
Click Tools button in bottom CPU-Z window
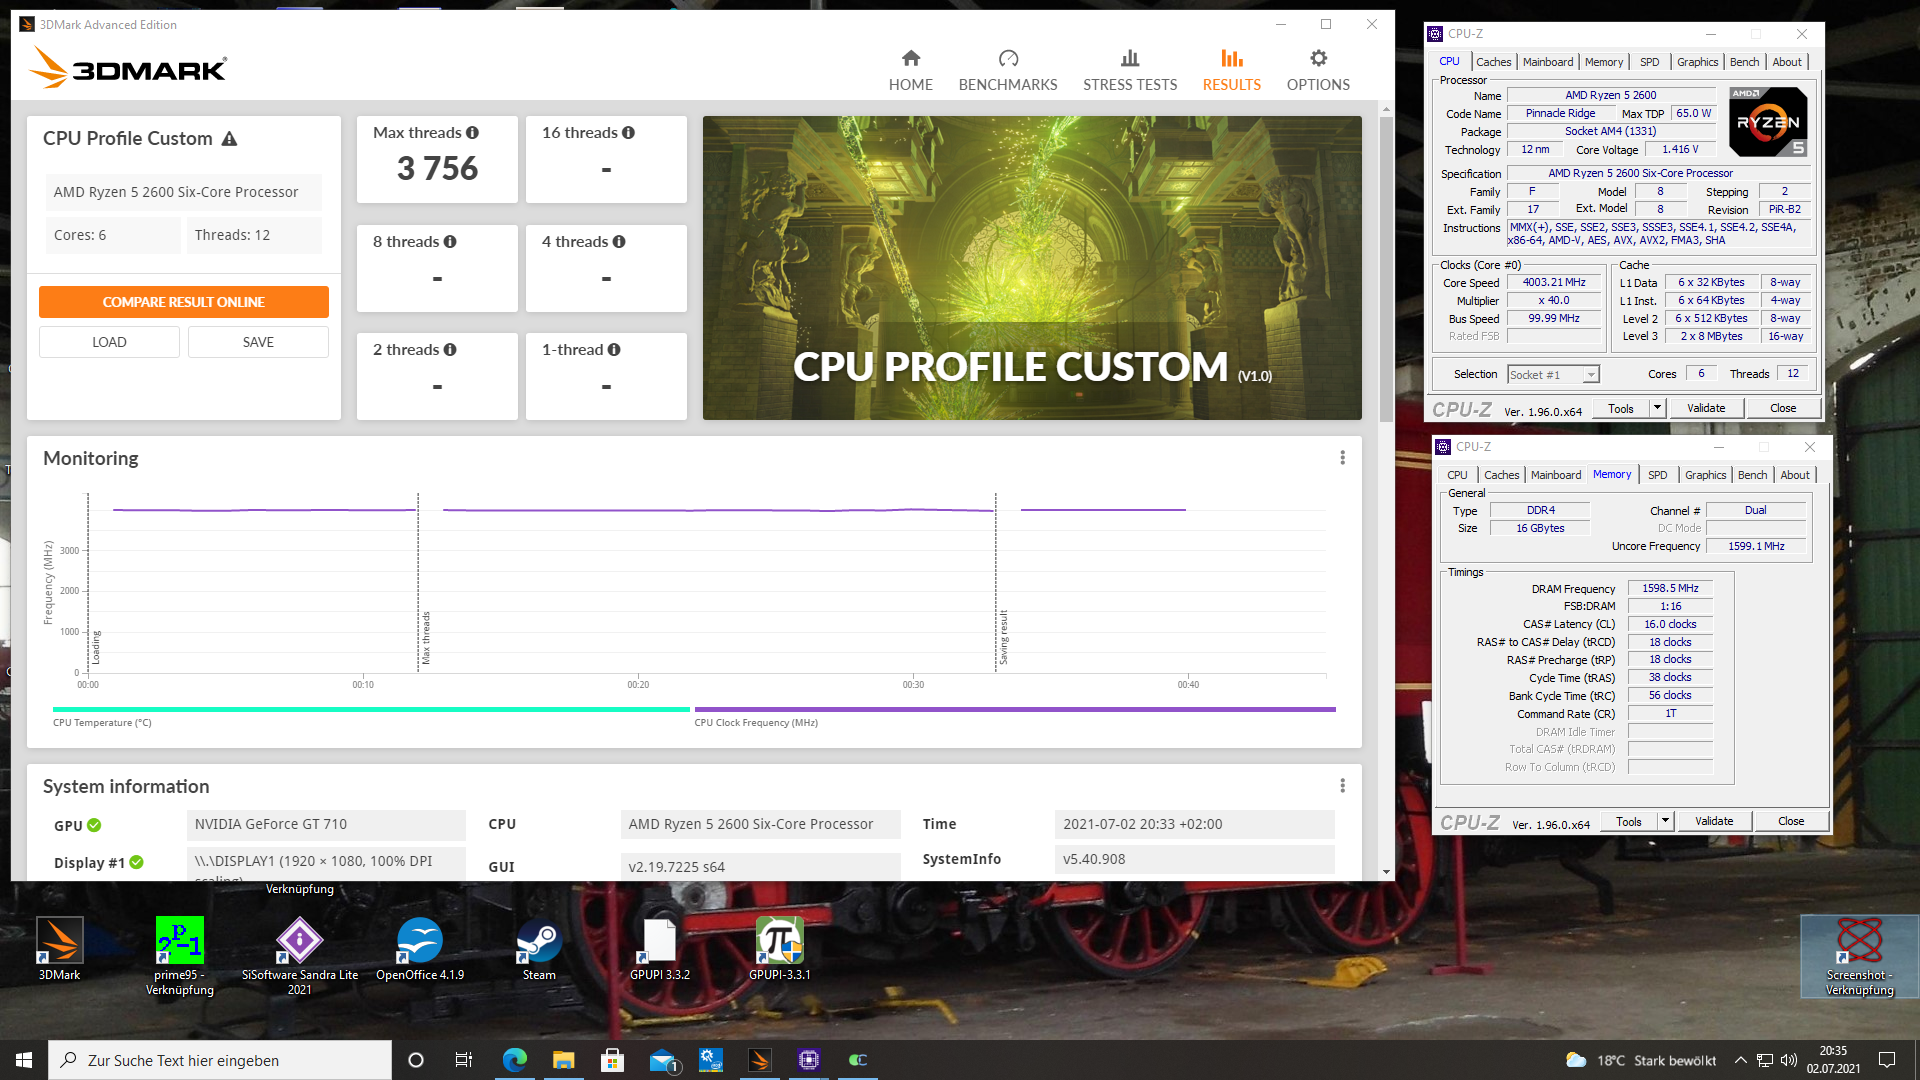1629,821
